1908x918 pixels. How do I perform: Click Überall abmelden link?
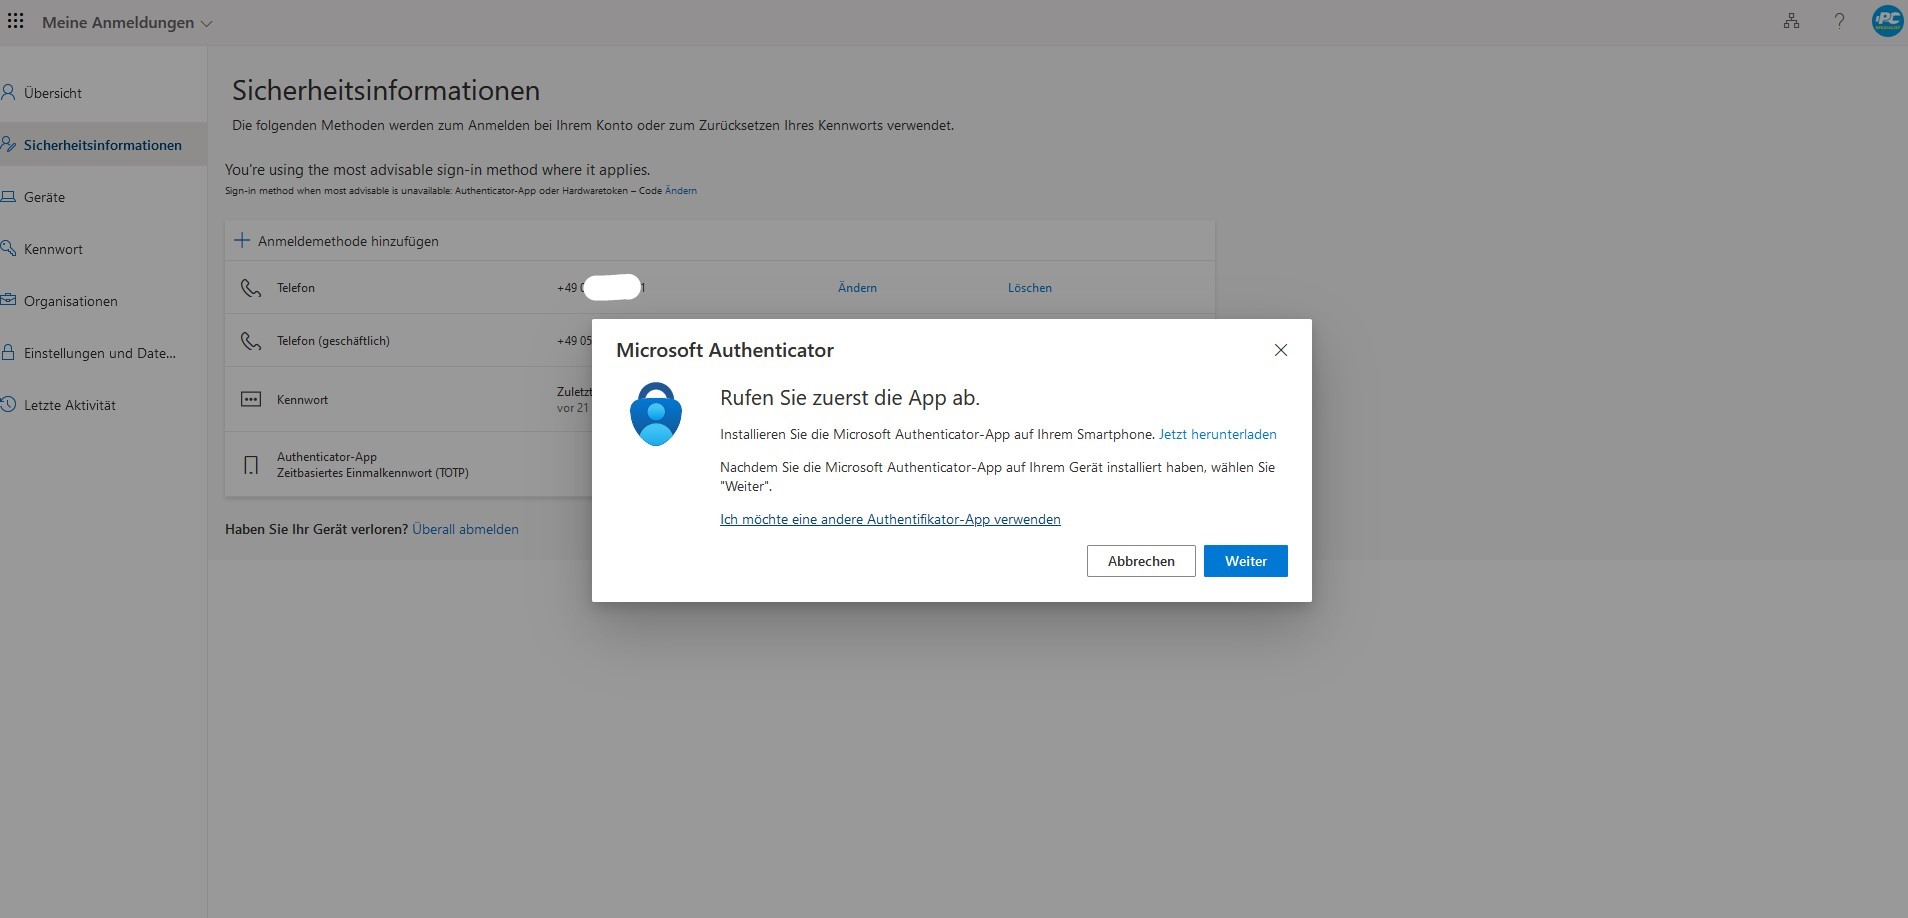click(465, 529)
